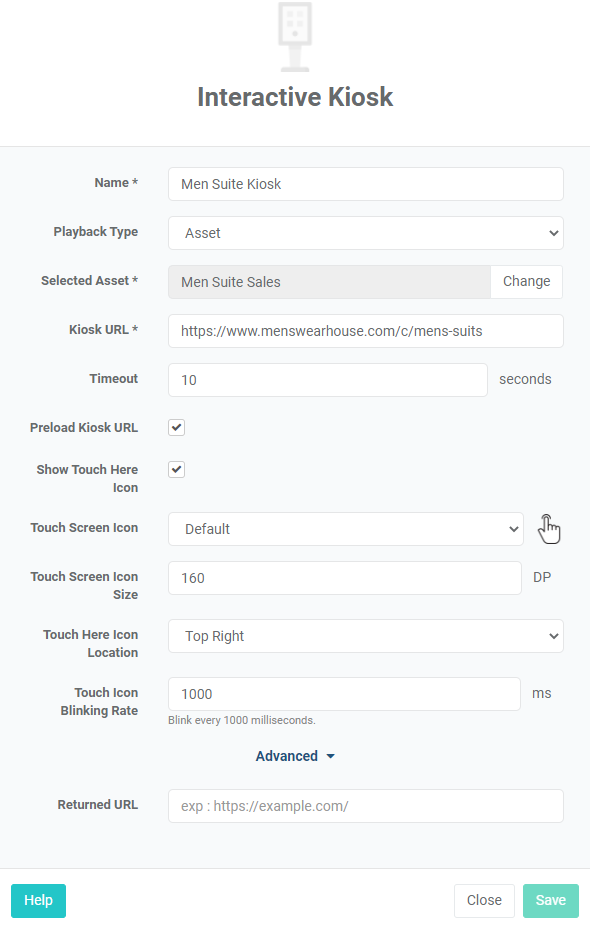Screen dimensions: 590x933
Task: Click the Save button
Action: (x=551, y=900)
